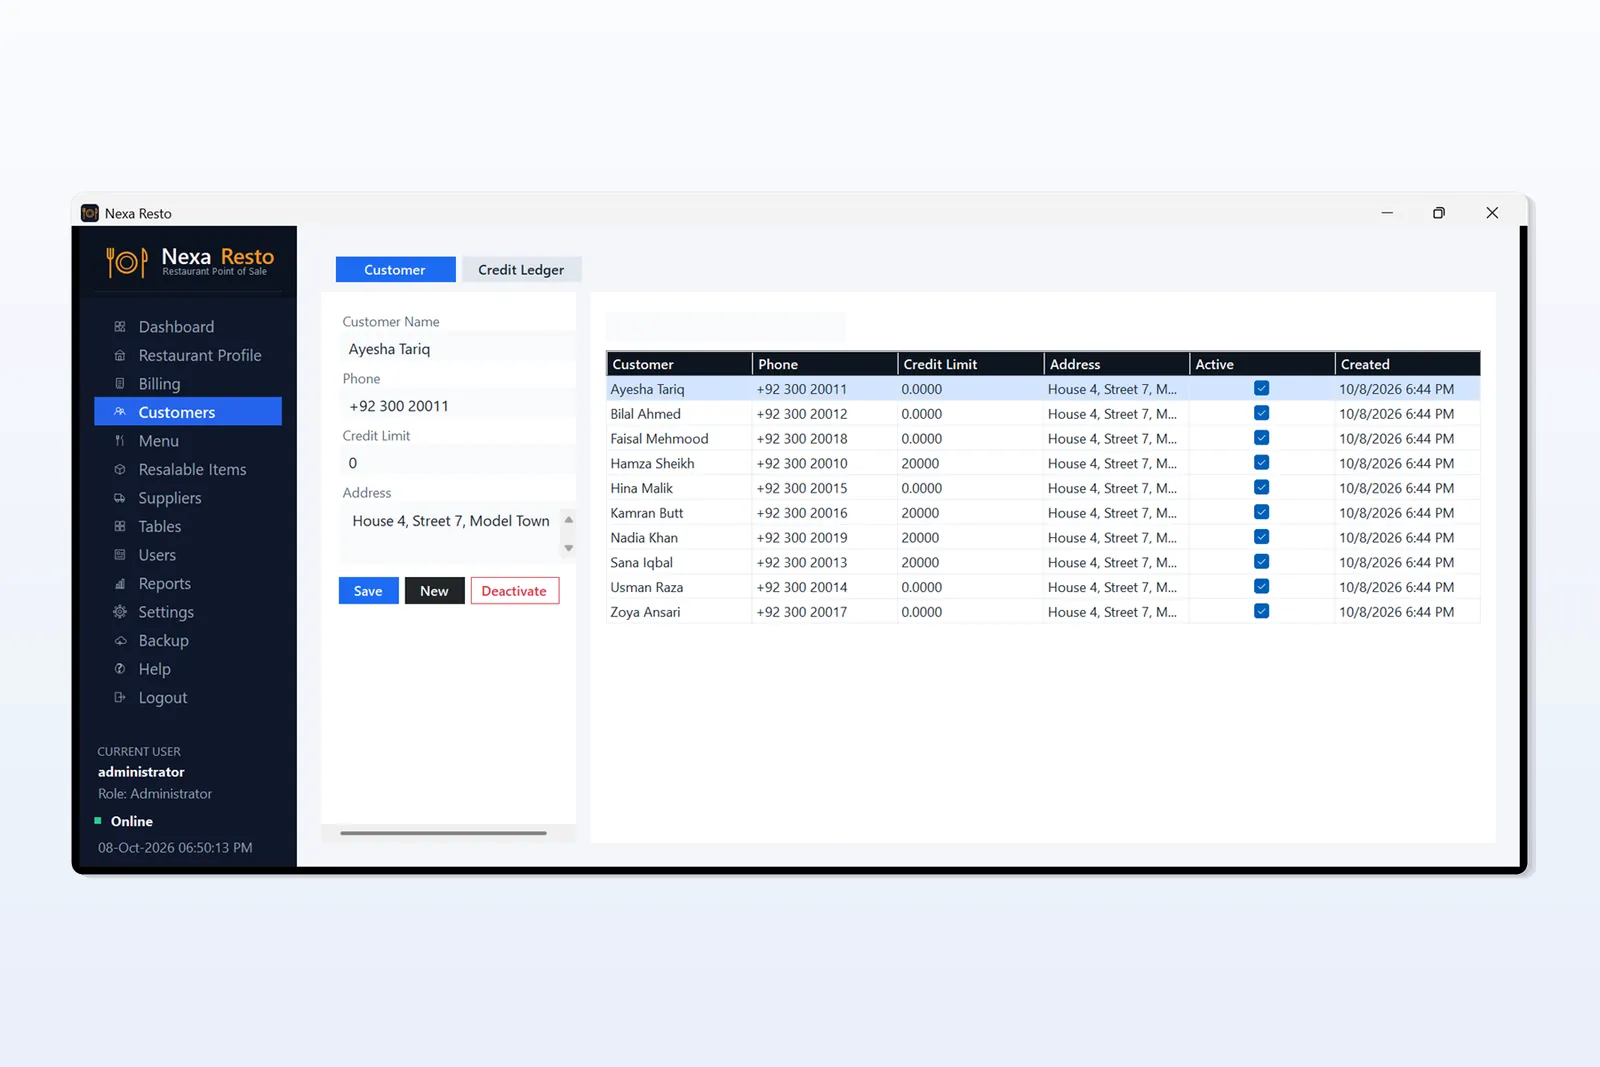Screen dimensions: 1600x1067
Task: Select the Users icon in sidebar
Action: pyautogui.click(x=120, y=555)
